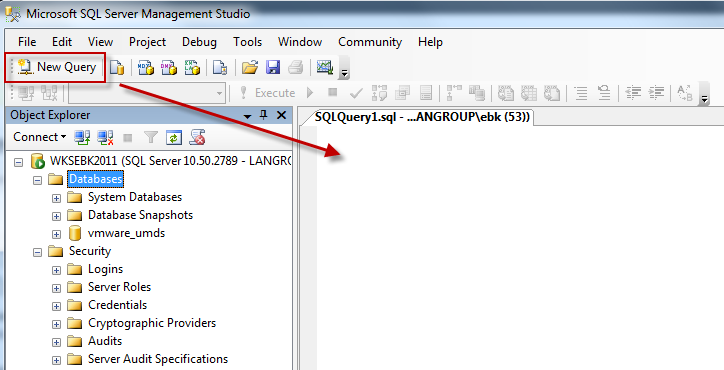The height and width of the screenshot is (370, 724).
Task: Click the Print icon in the toolbar
Action: [x=296, y=67]
